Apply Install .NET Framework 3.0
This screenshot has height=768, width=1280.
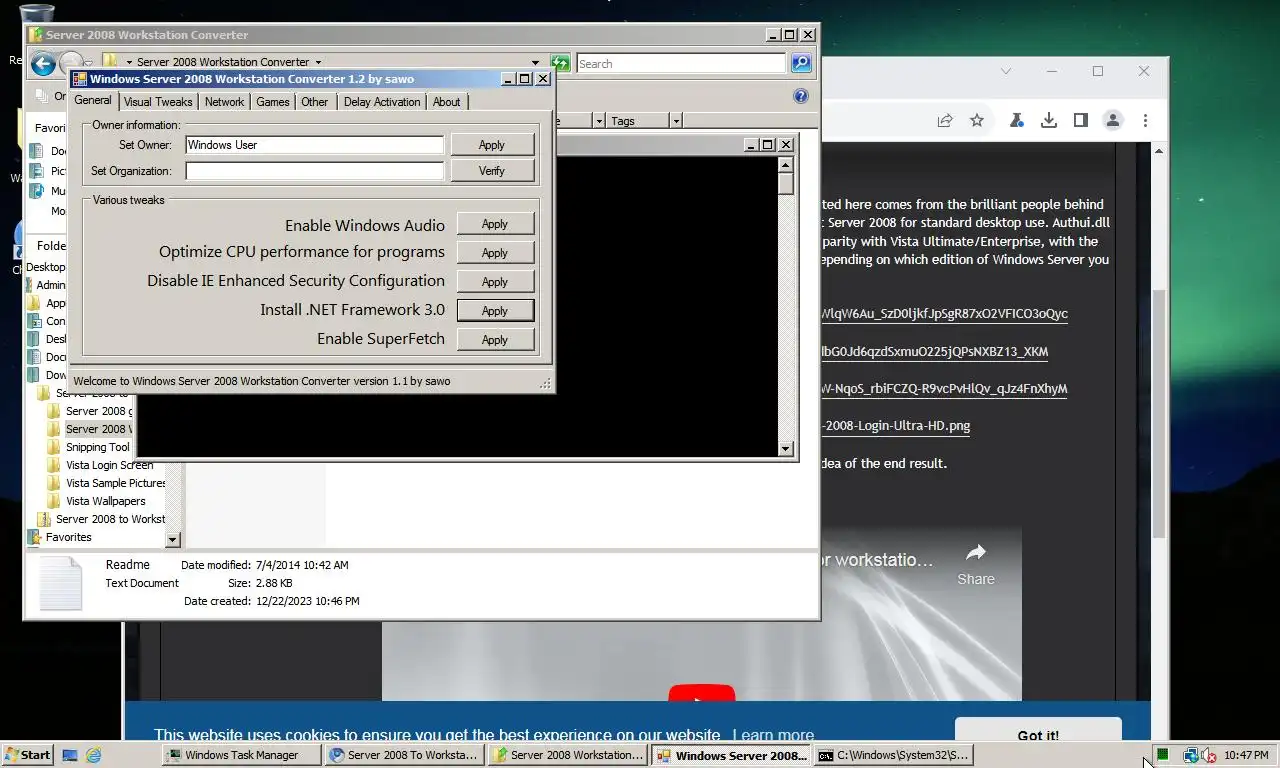point(495,311)
